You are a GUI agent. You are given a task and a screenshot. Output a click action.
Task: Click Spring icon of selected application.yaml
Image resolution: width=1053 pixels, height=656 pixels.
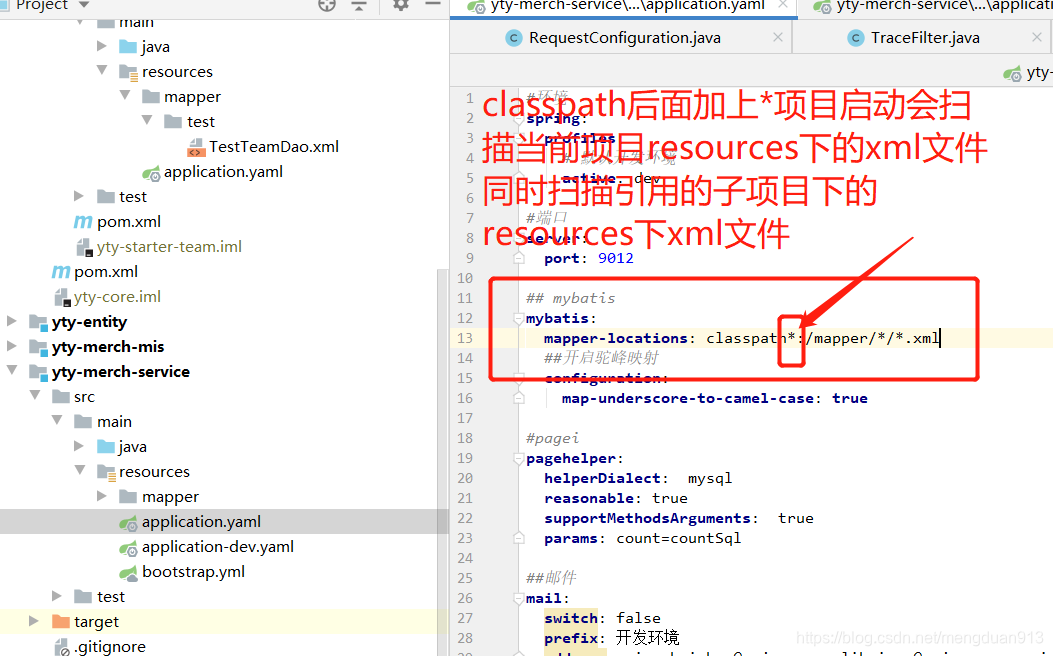128,522
